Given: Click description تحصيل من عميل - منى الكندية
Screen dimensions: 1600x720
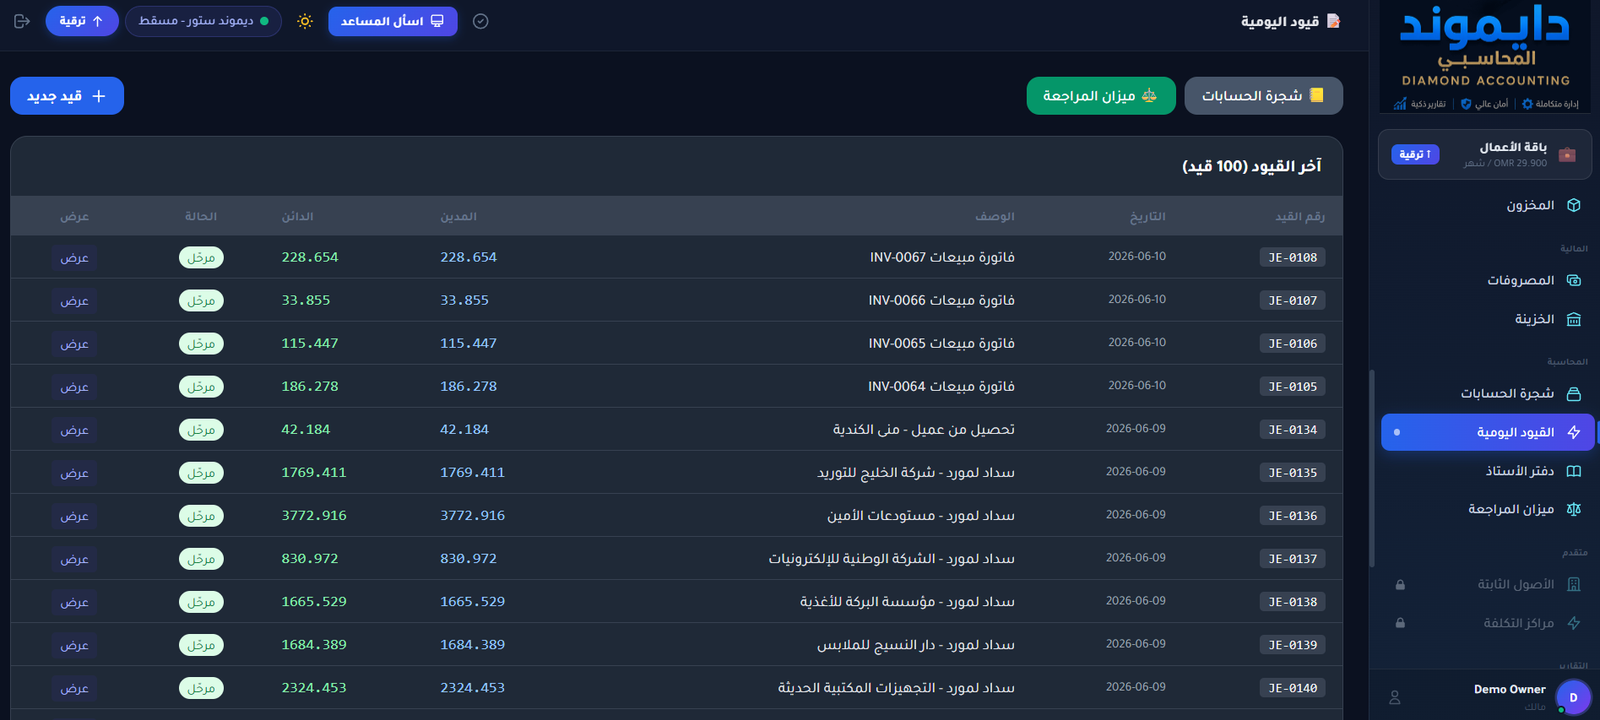Looking at the screenshot, I should [924, 429].
